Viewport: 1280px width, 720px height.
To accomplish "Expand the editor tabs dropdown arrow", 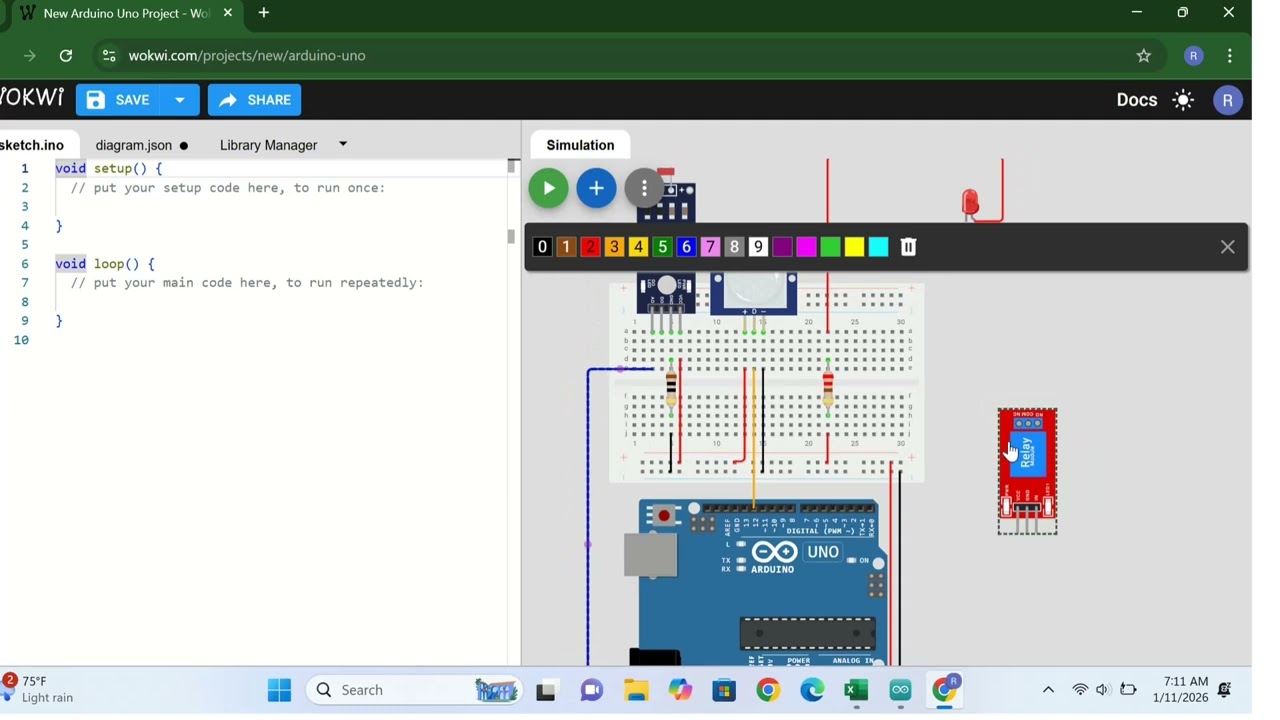I will [343, 144].
